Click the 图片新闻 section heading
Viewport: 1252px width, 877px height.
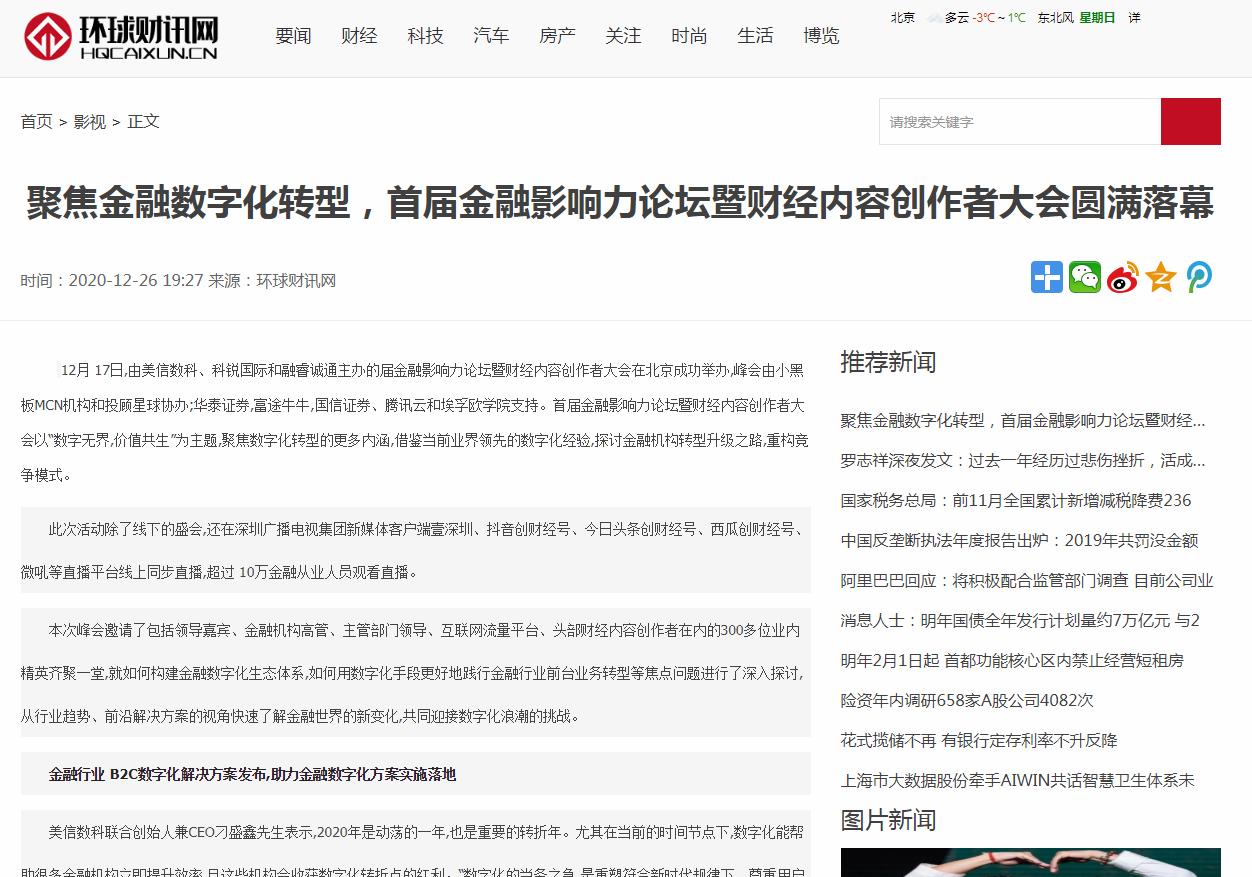tap(888, 820)
